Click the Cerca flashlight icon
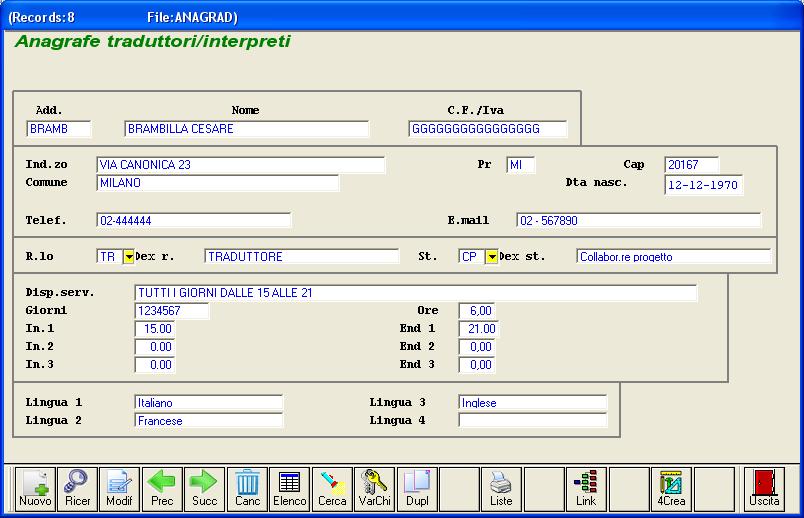804x518 pixels. (x=332, y=489)
